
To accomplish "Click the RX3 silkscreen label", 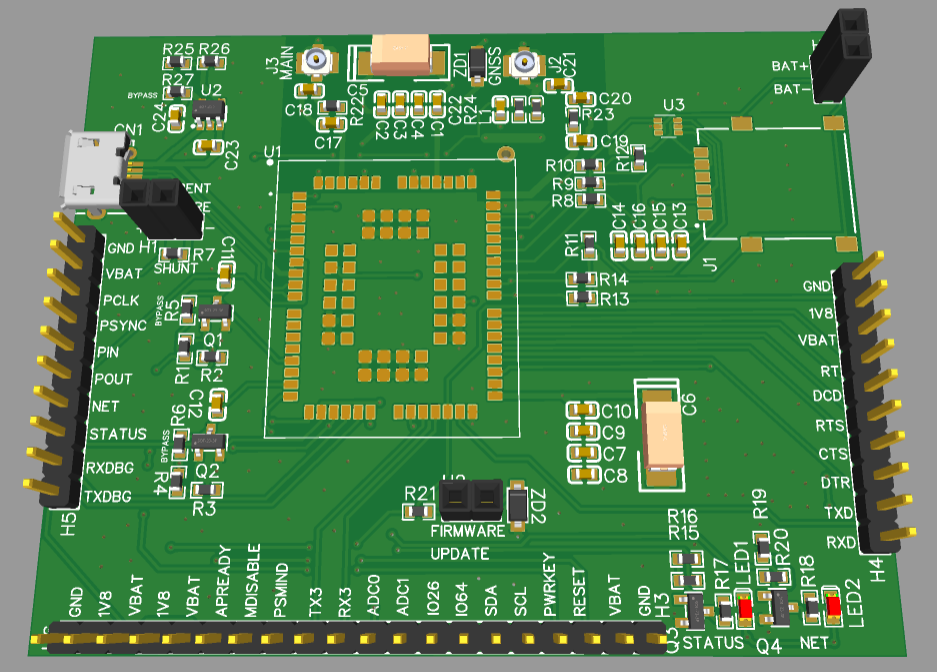I will pos(345,603).
